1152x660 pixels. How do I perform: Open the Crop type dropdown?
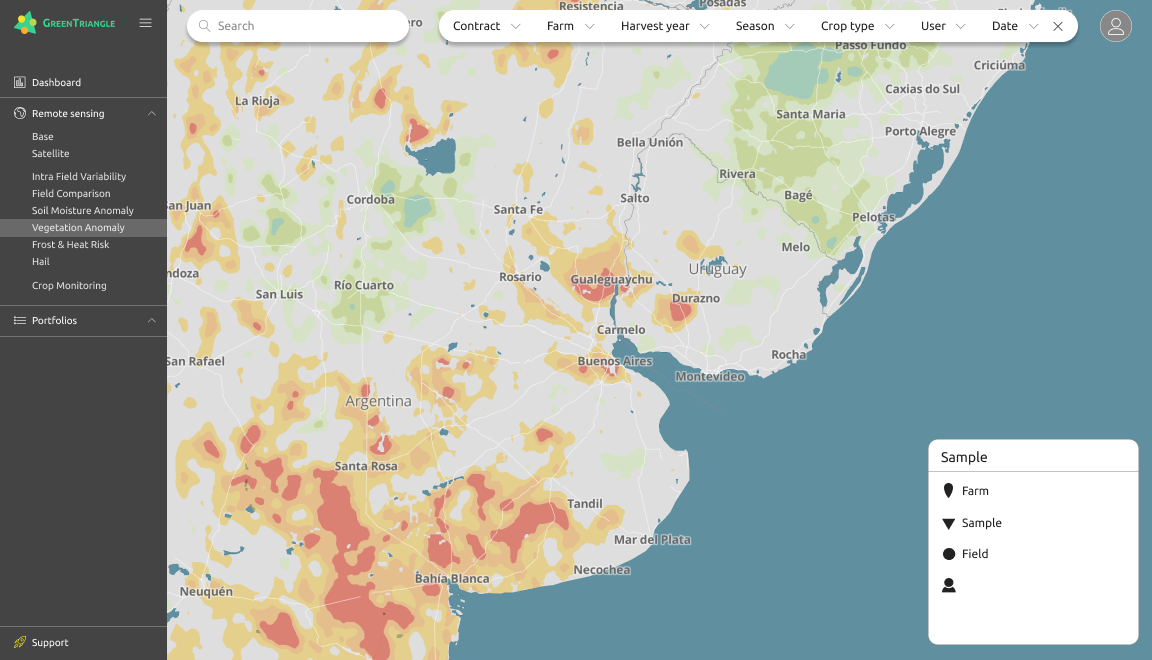[x=857, y=26]
